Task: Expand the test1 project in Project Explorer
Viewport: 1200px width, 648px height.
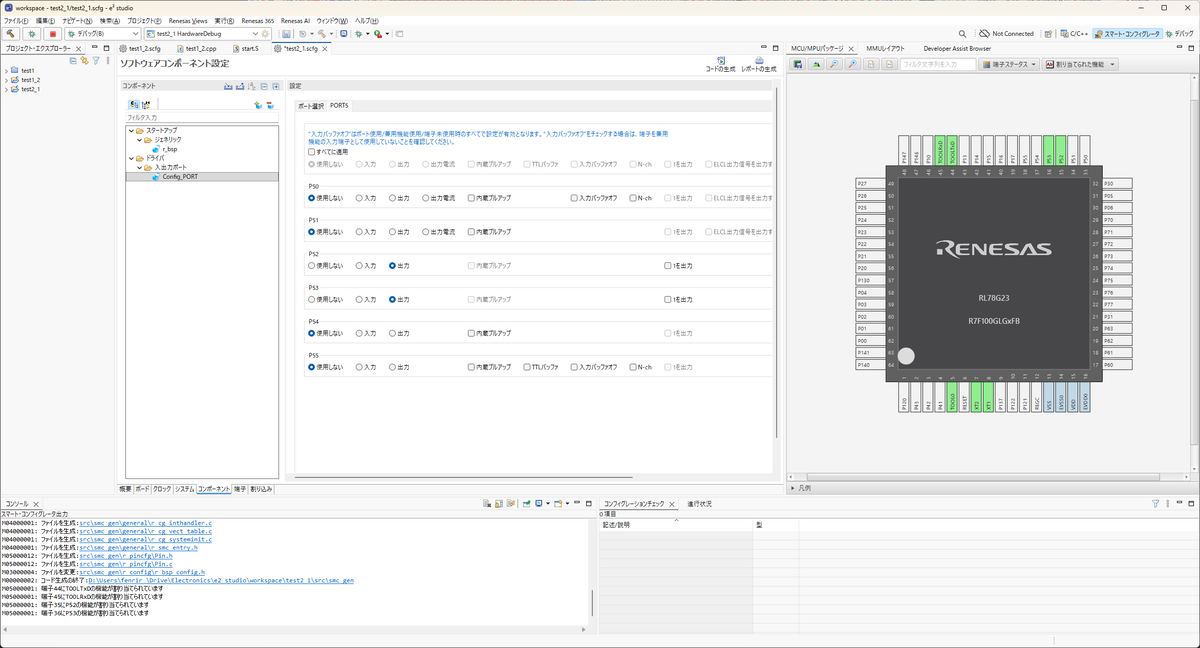Action: (x=6, y=71)
